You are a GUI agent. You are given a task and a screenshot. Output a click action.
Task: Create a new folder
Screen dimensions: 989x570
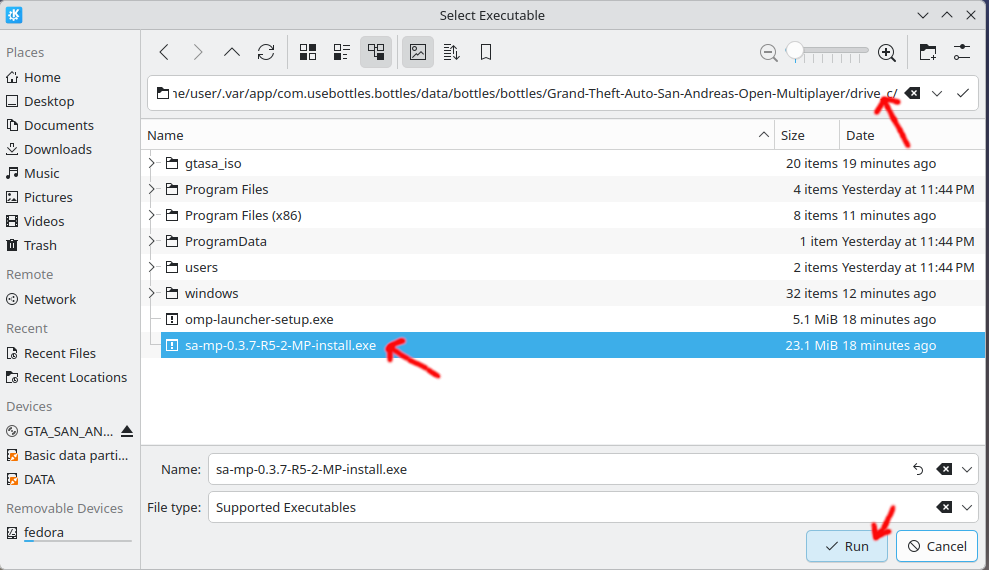pos(928,52)
